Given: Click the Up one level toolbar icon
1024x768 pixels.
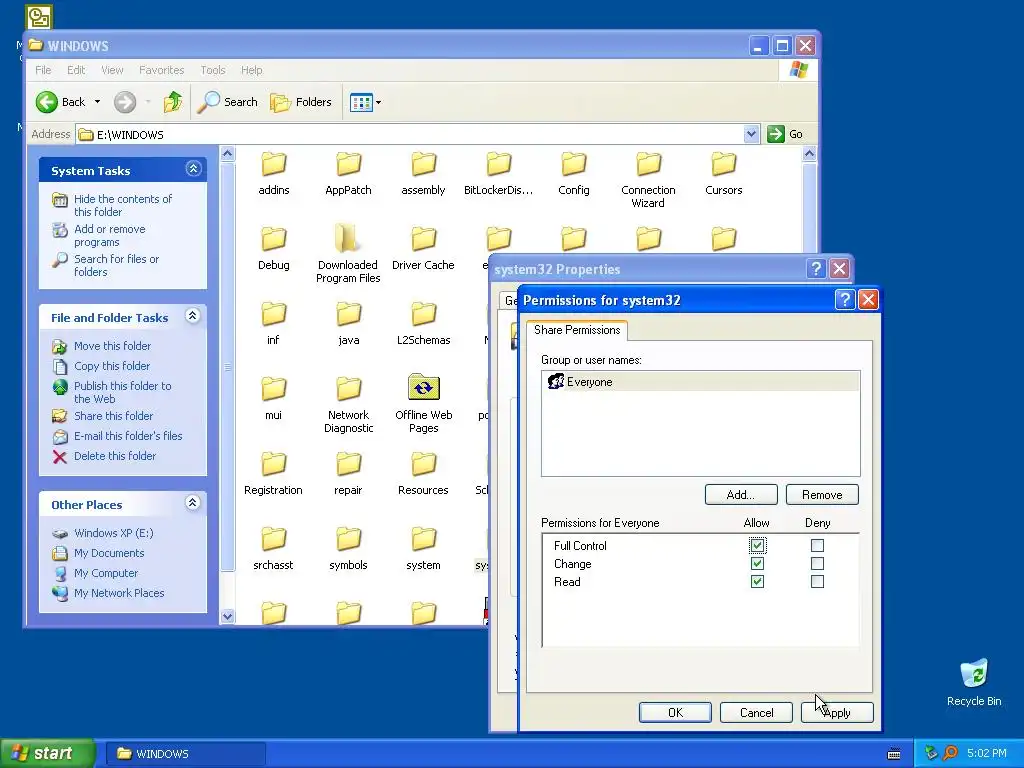Looking at the screenshot, I should [173, 102].
